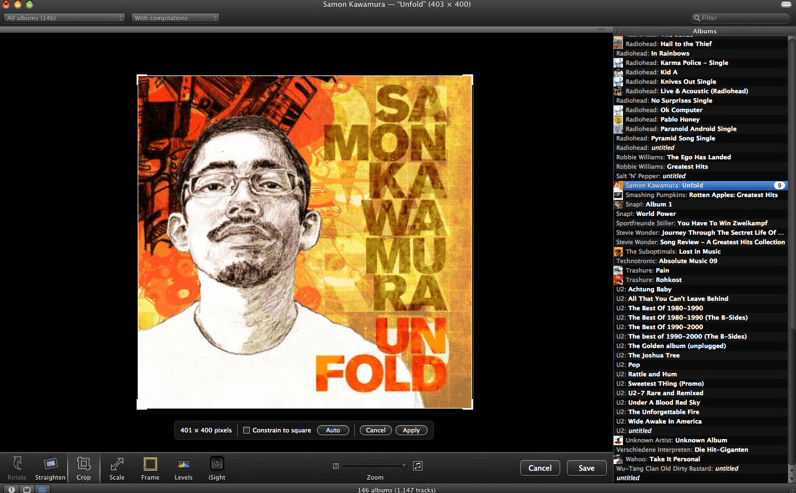
Task: Click the magnifier icon in the Filter field
Action: pyautogui.click(x=697, y=18)
